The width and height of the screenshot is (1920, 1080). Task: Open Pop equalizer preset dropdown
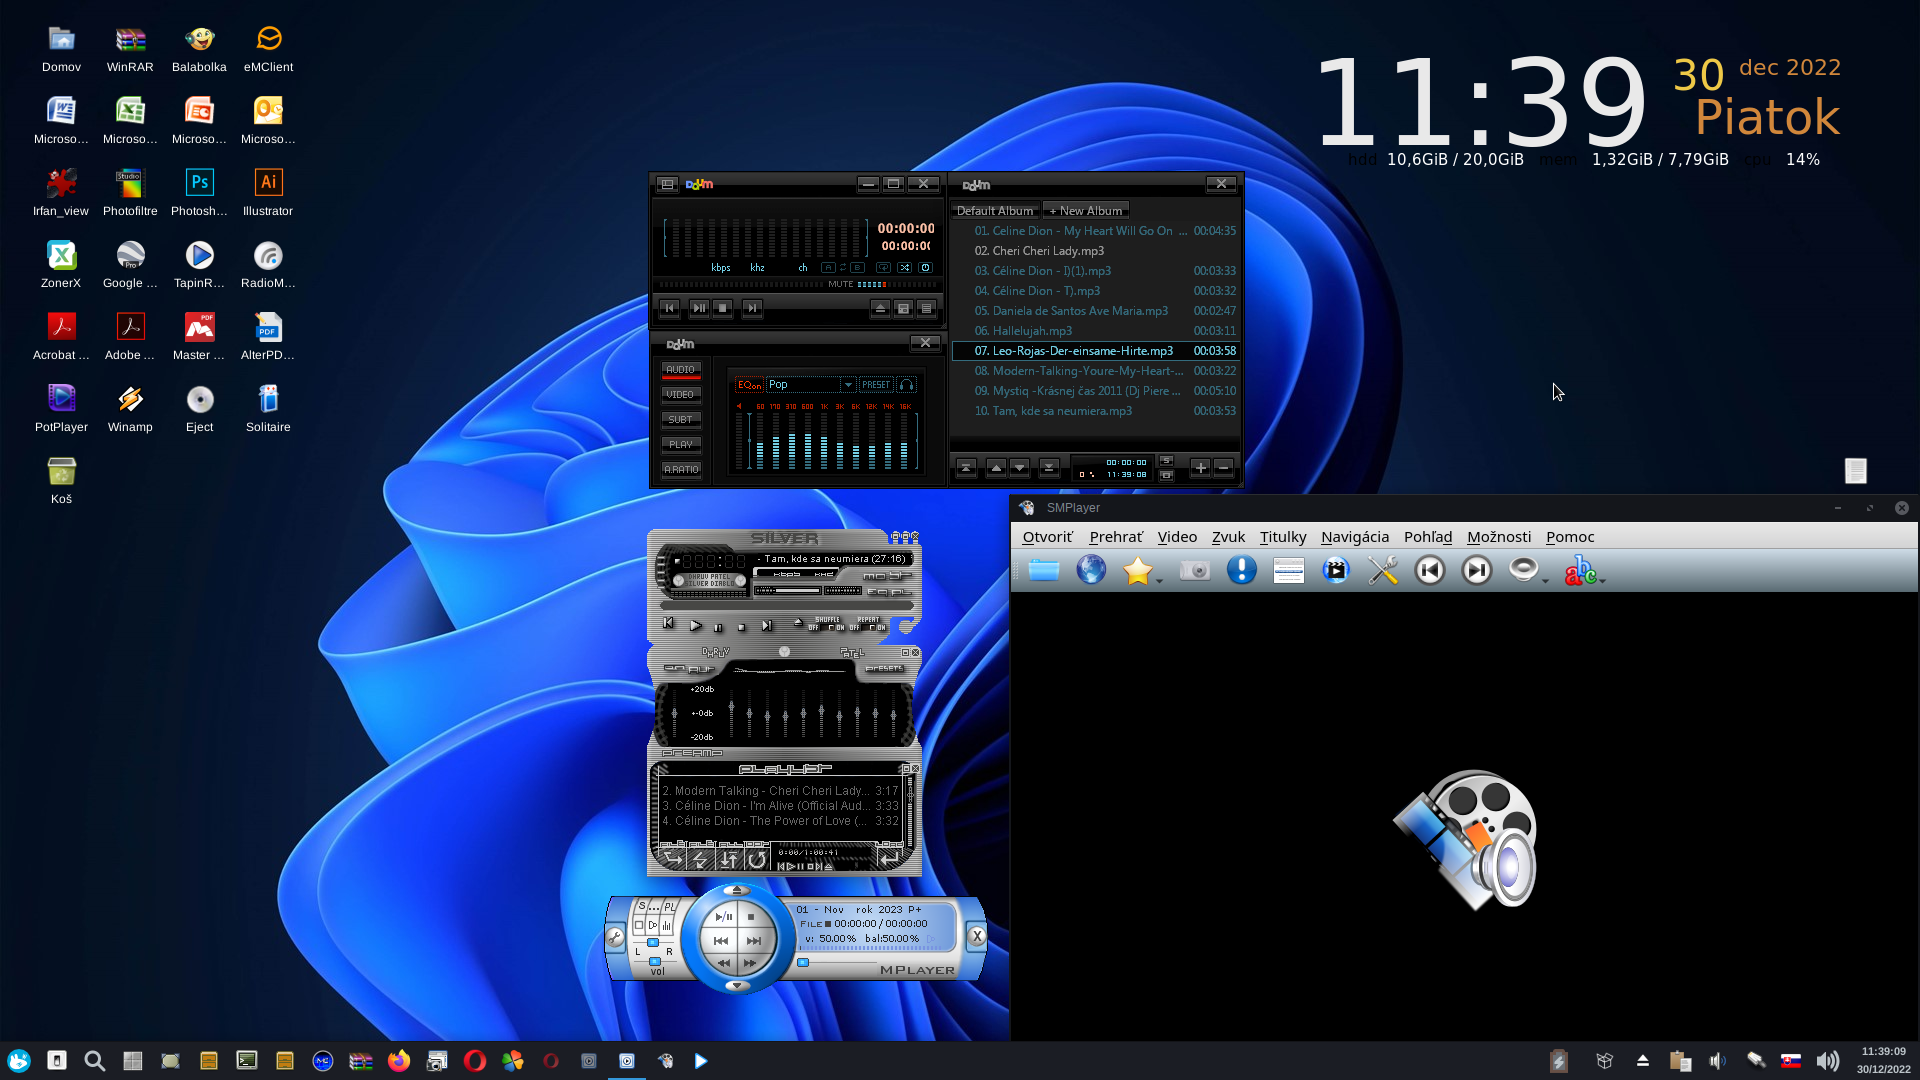[x=848, y=385]
